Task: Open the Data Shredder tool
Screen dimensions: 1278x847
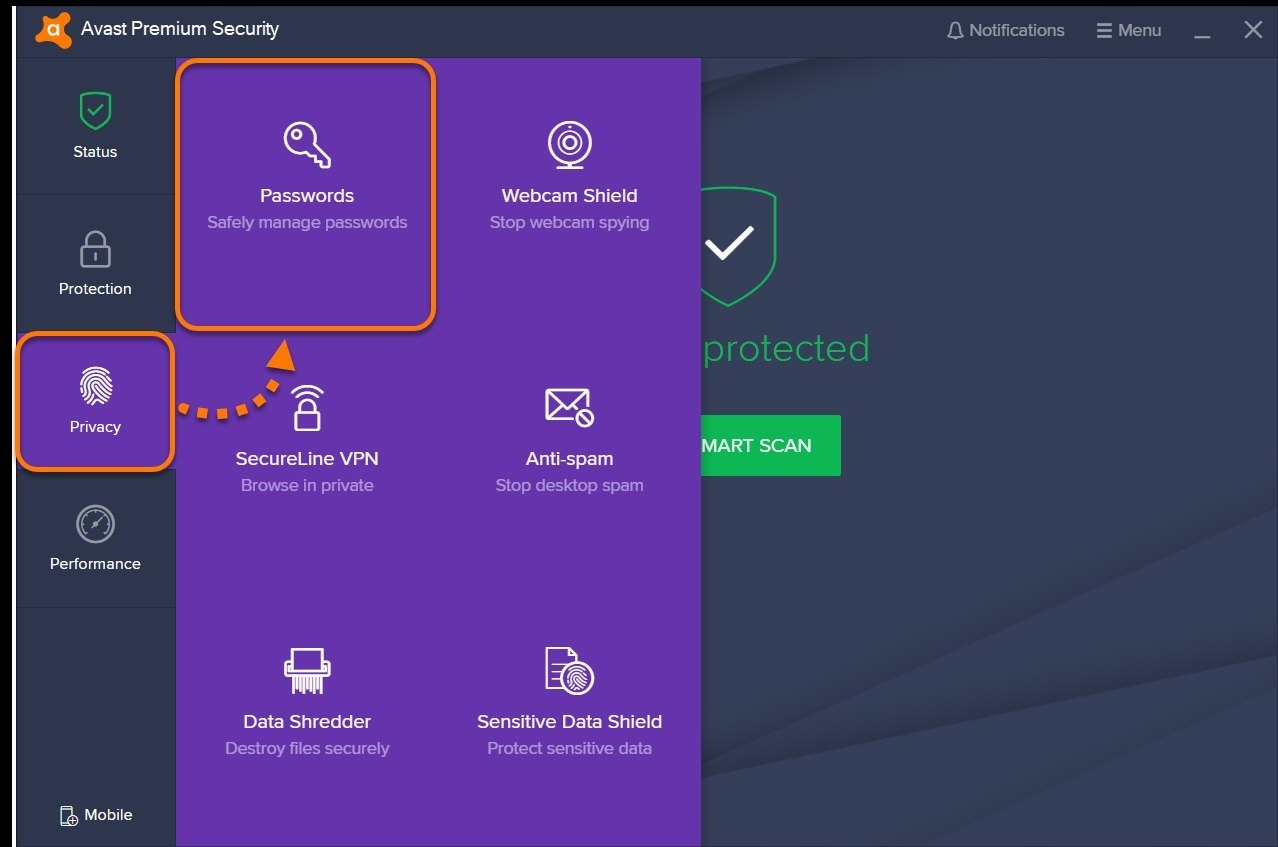Action: pyautogui.click(x=306, y=669)
